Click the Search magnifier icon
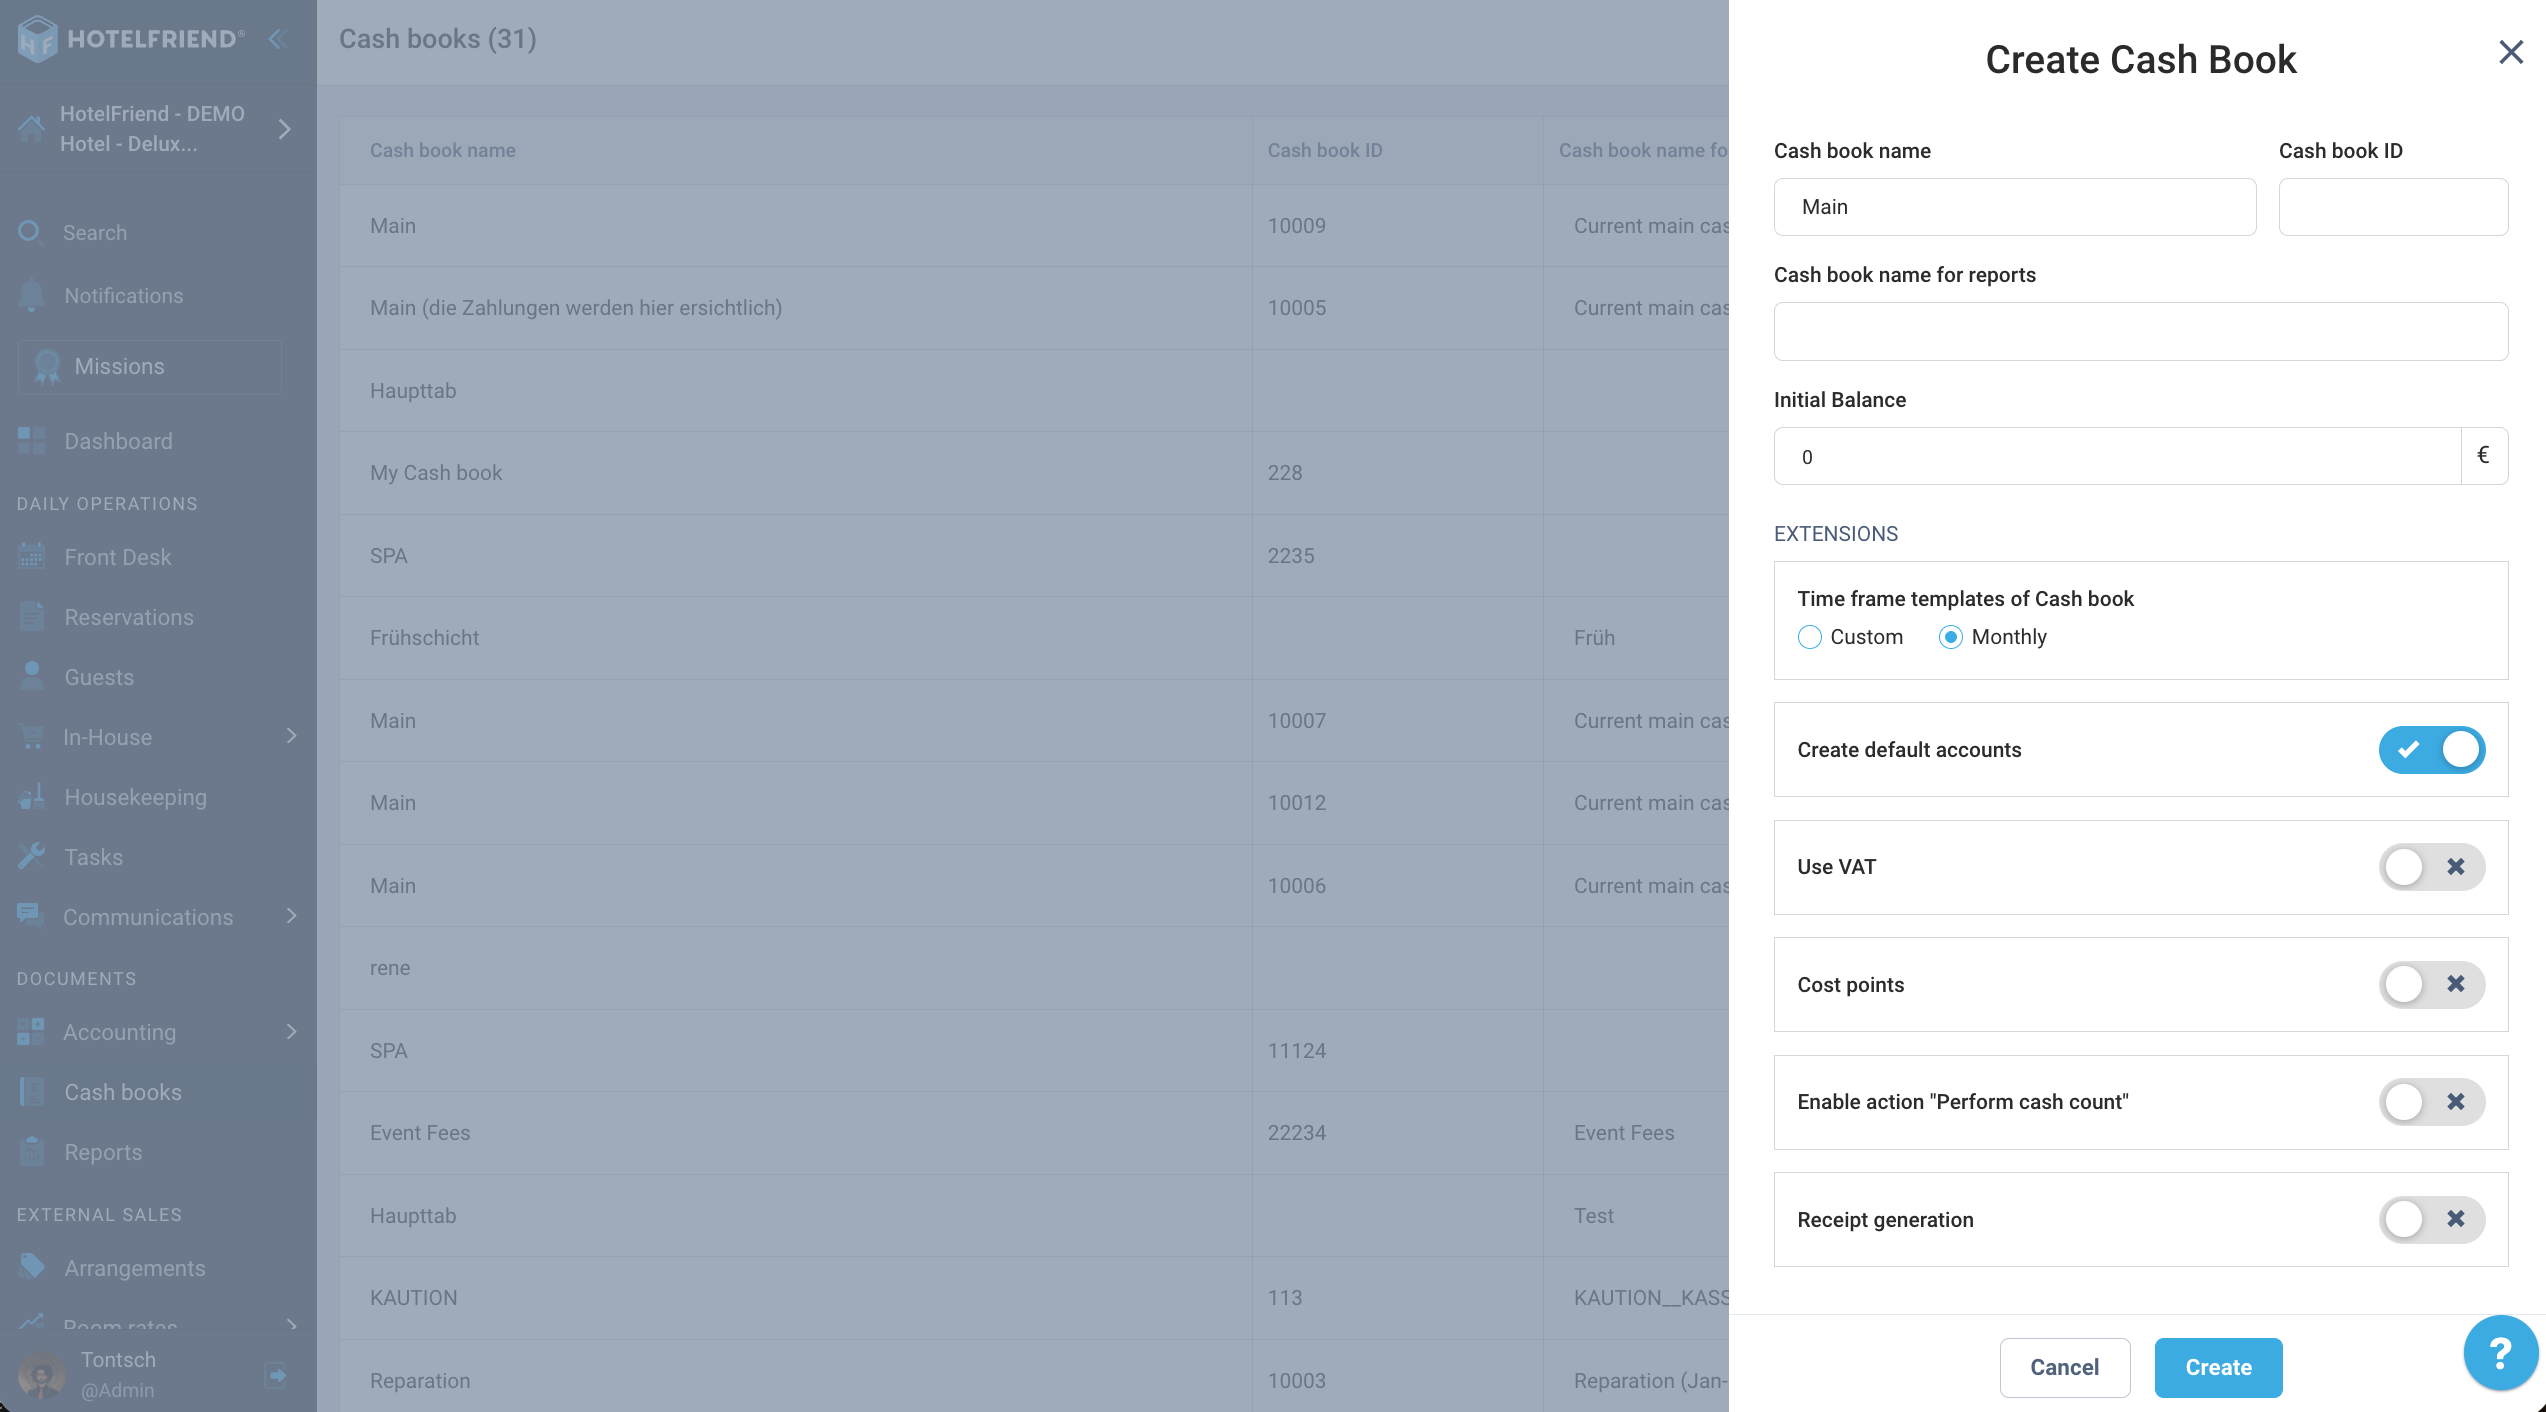Viewport: 2546px width, 1412px height. tap(30, 232)
